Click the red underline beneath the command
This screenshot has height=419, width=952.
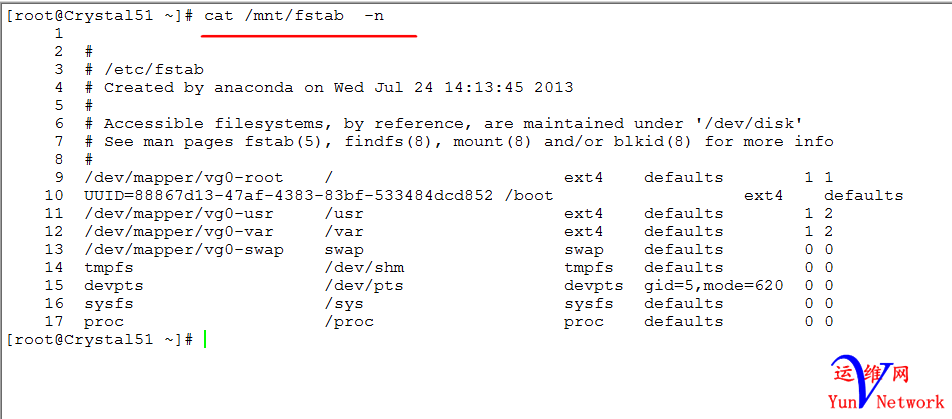tap(308, 35)
